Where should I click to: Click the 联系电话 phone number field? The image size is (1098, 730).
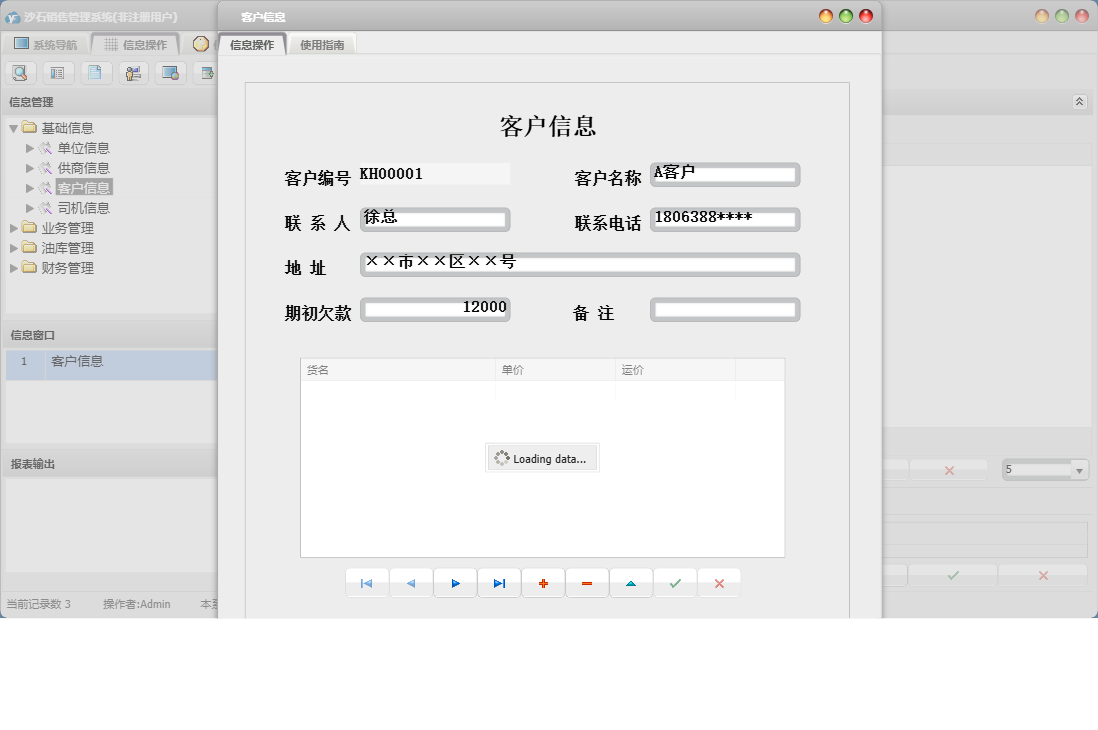tap(725, 218)
